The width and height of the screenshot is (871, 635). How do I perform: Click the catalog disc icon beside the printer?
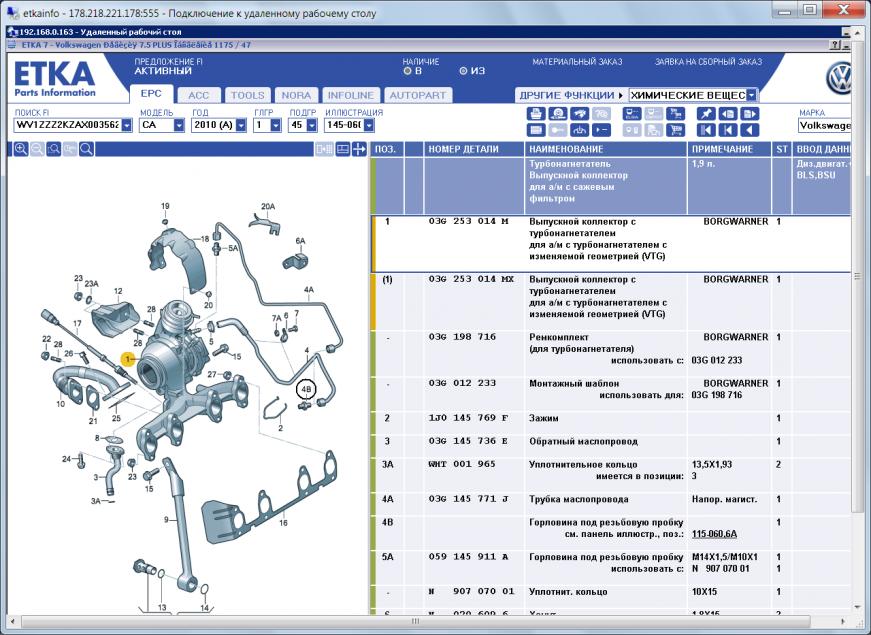click(558, 114)
